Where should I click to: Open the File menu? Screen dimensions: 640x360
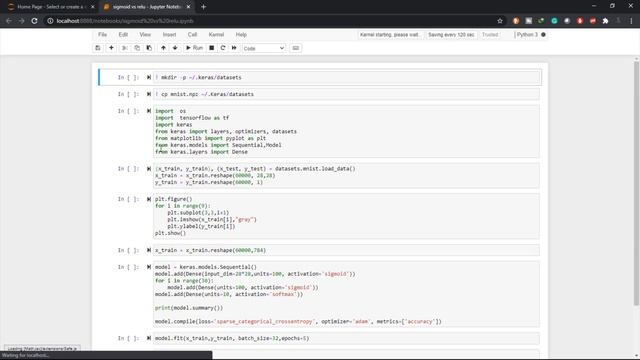102,35
